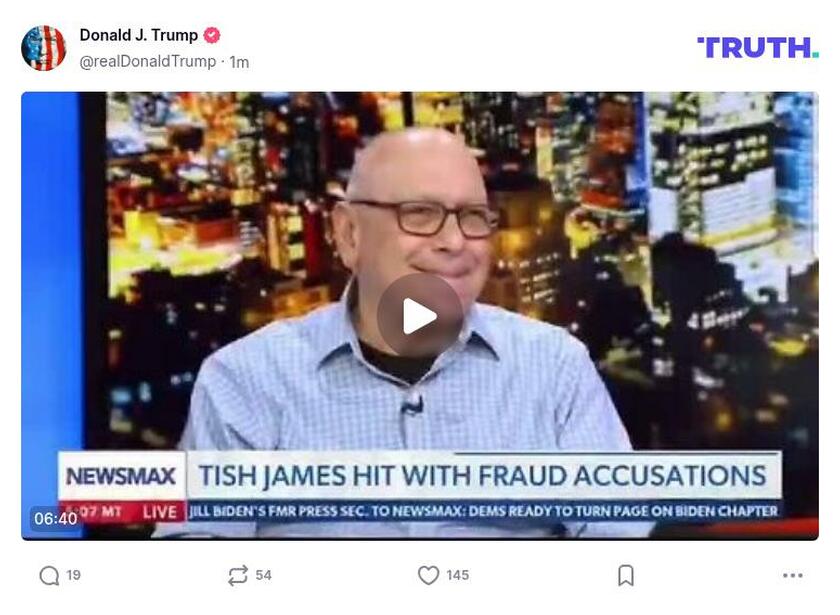Open Donald J. Trump profile avatar

pyautogui.click(x=43, y=48)
